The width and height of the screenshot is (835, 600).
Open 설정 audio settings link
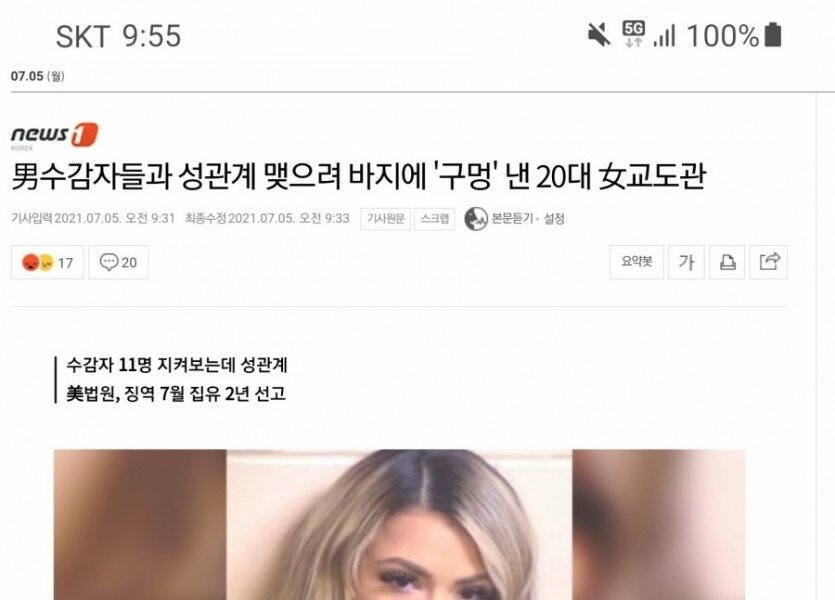[x=554, y=219]
